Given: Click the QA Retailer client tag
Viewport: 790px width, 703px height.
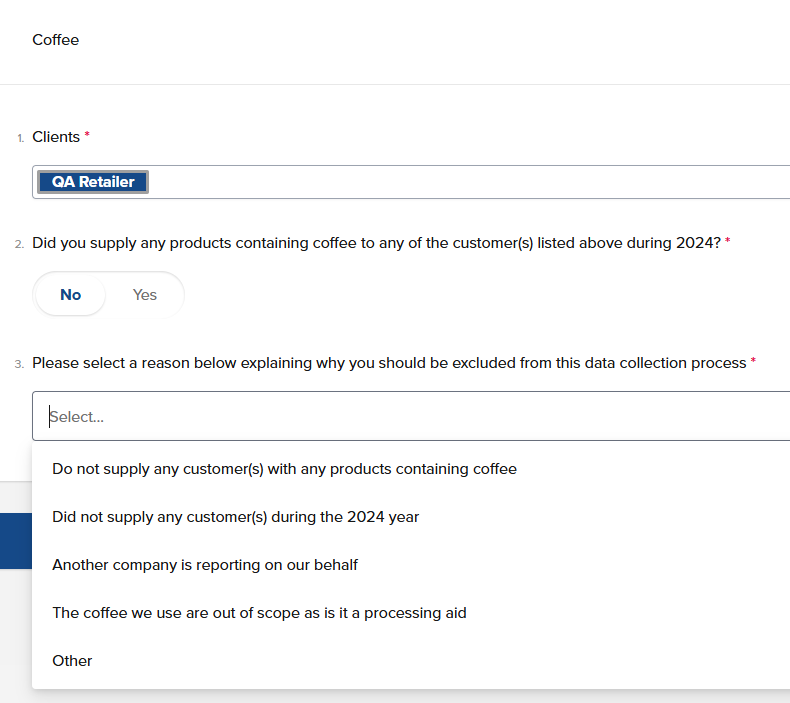Looking at the screenshot, I should click(x=93, y=182).
